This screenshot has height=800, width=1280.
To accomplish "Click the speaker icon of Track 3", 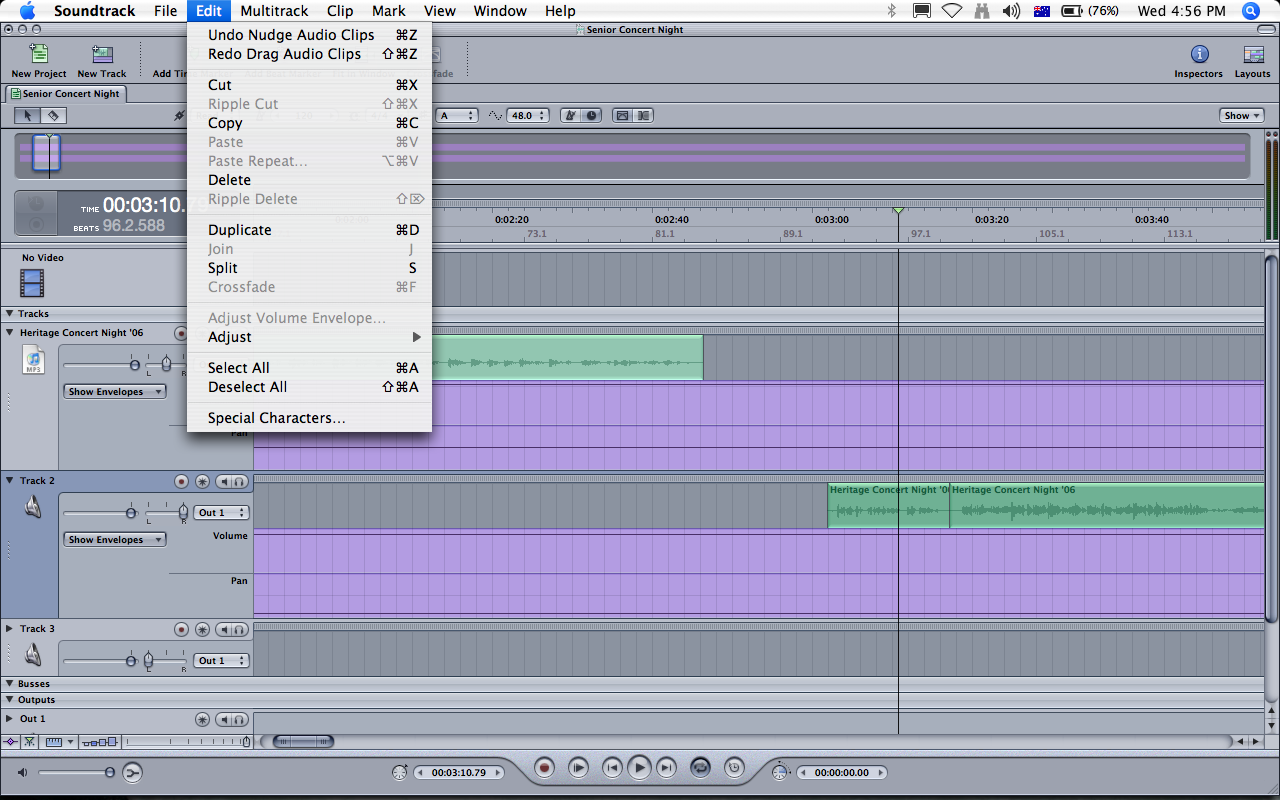I will (33, 655).
